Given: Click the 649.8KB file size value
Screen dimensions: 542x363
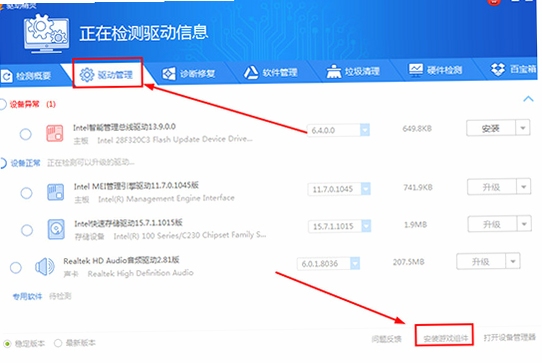Looking at the screenshot, I should (417, 129).
